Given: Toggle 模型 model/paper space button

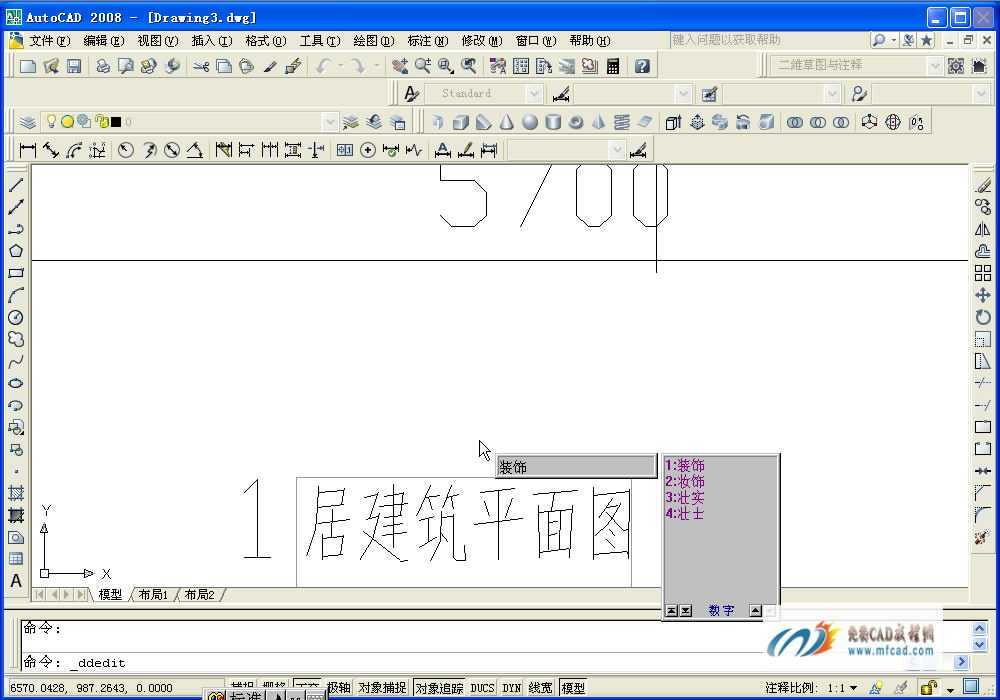Looking at the screenshot, I should [573, 688].
